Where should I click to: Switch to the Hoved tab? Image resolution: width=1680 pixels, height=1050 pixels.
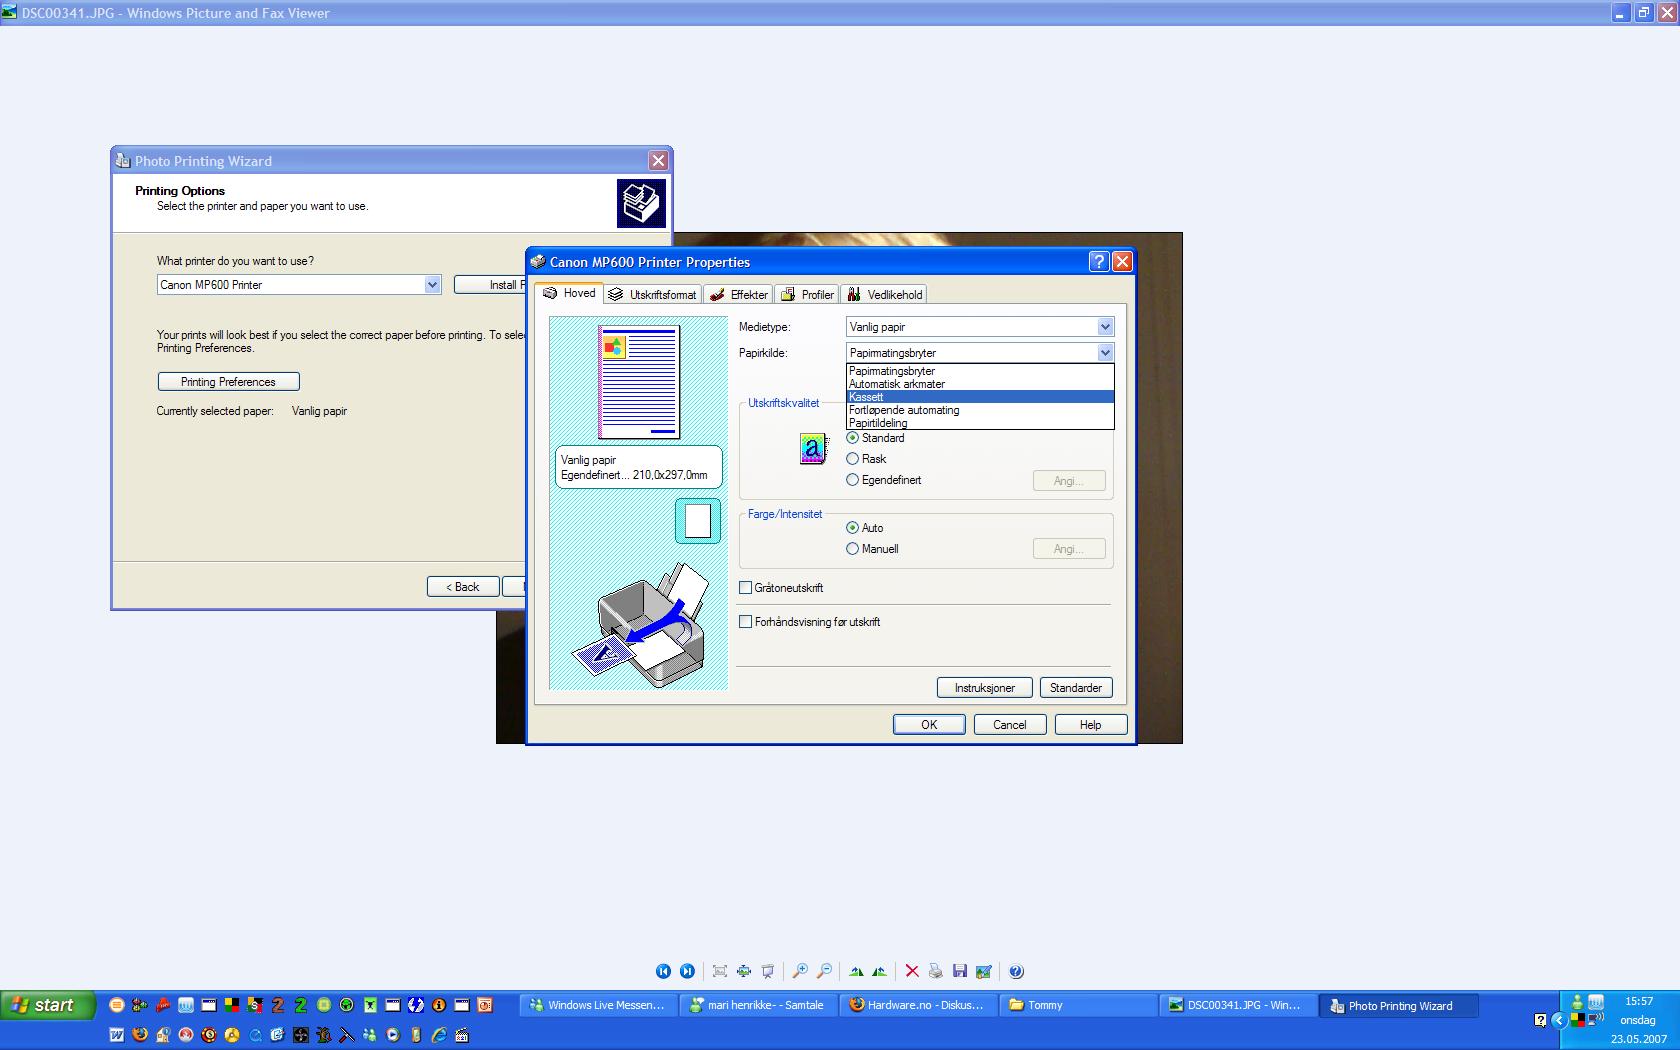click(569, 293)
